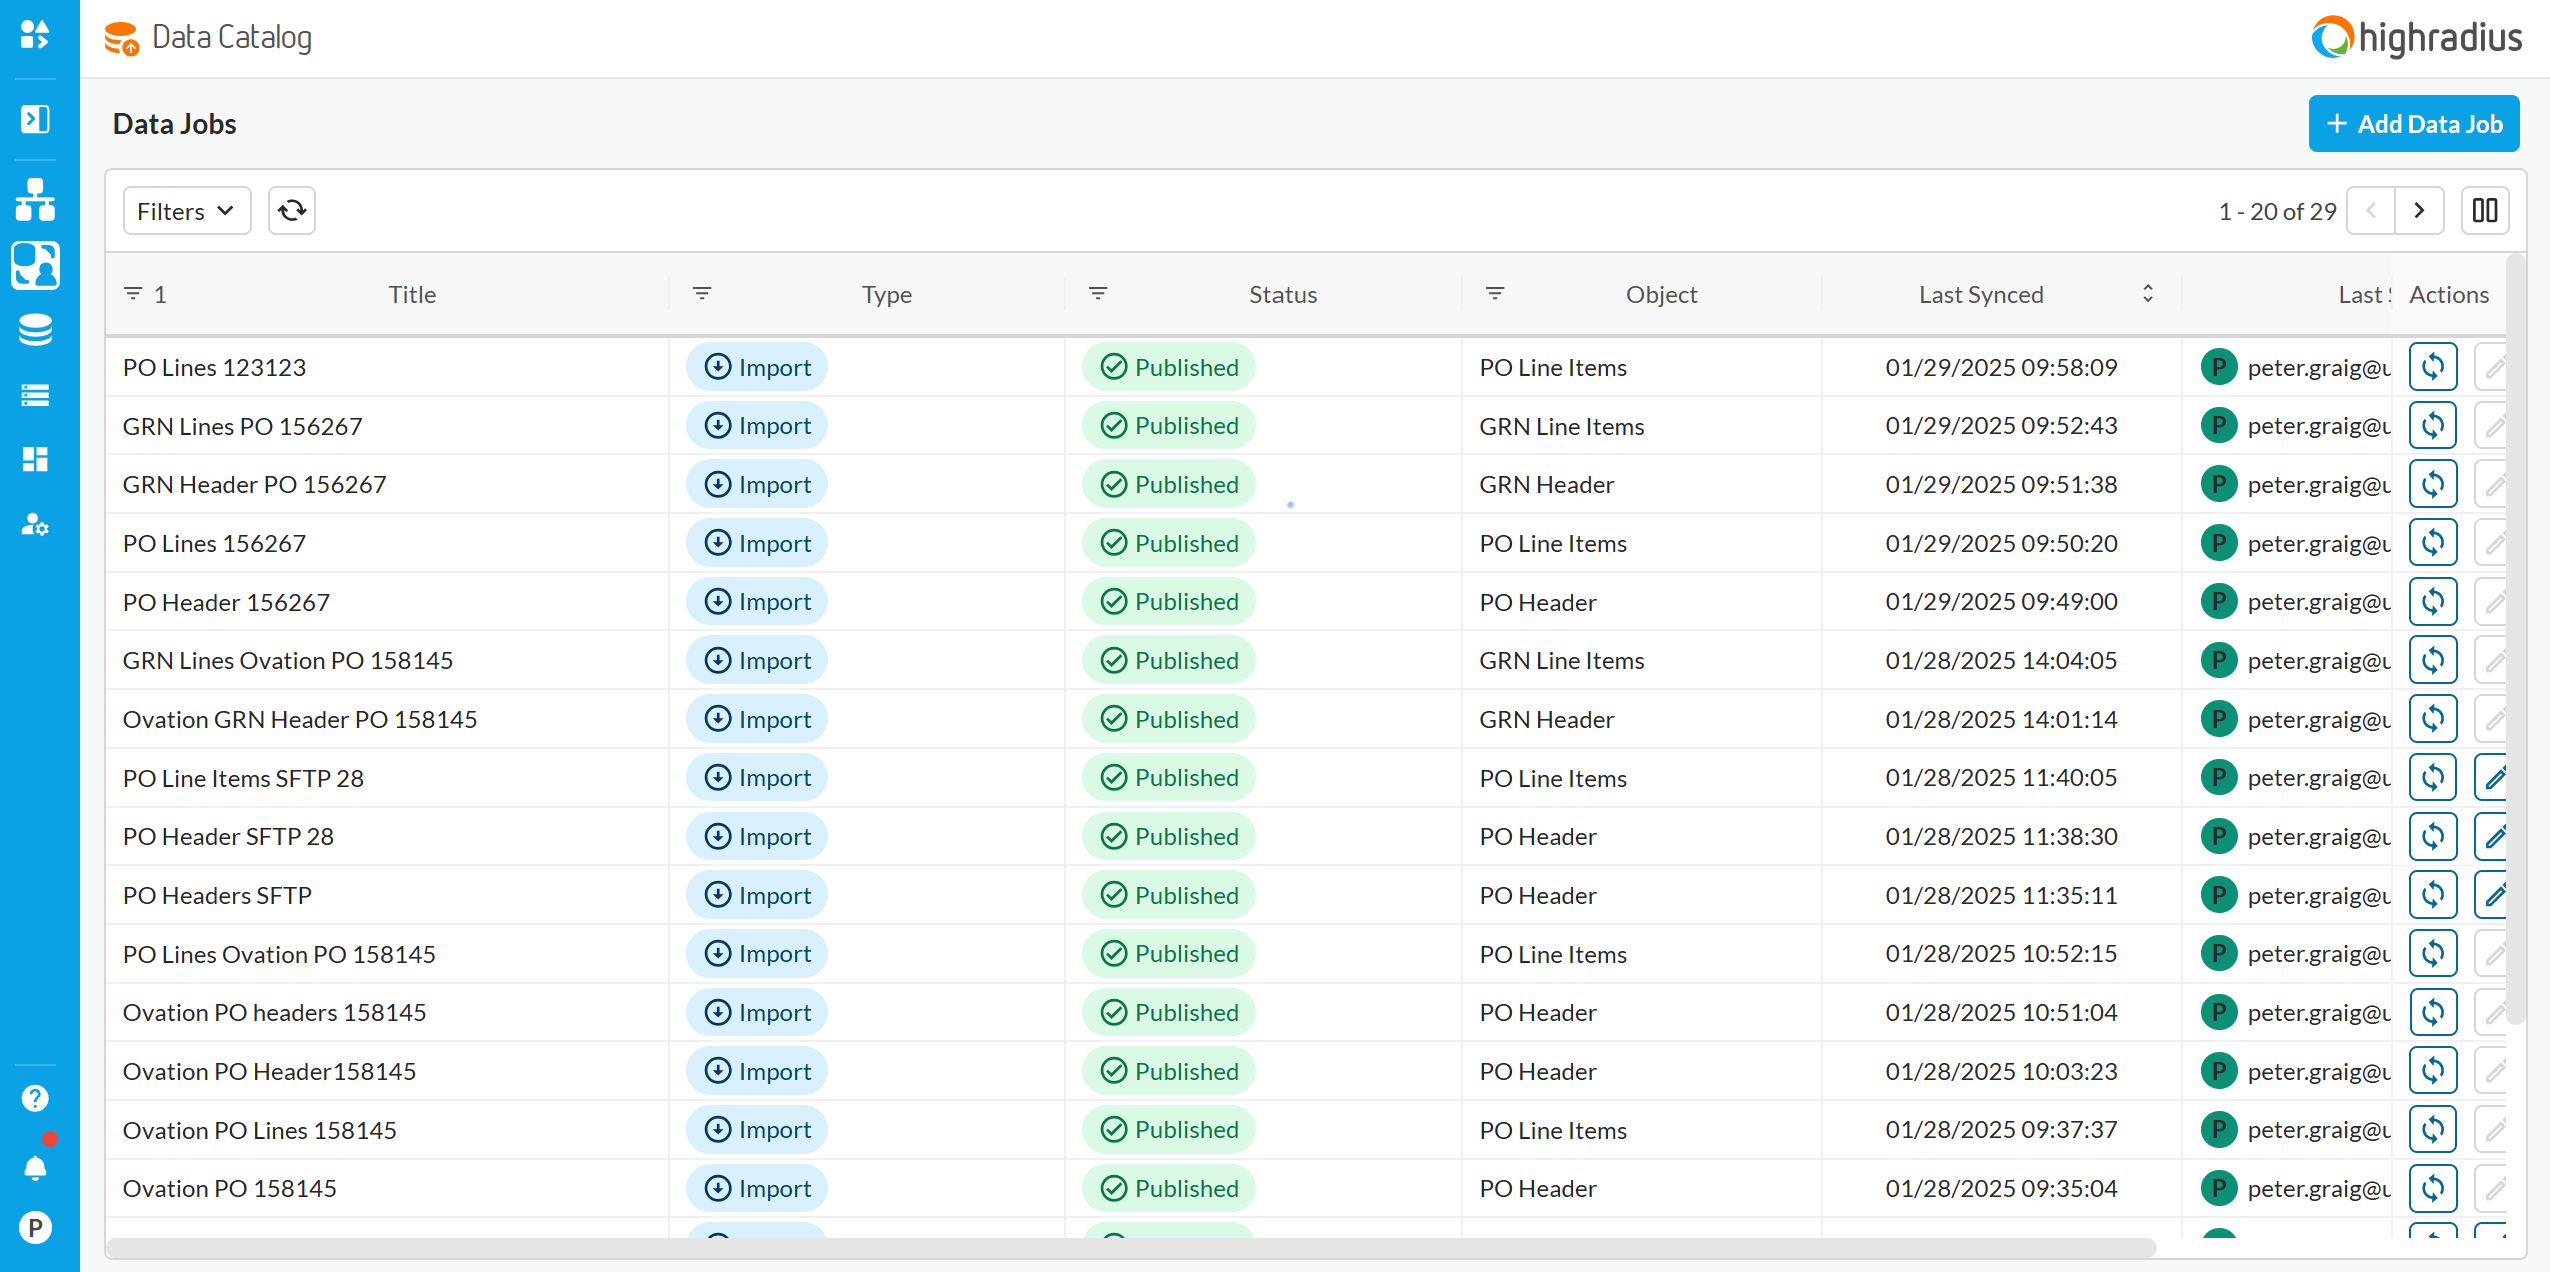The width and height of the screenshot is (2550, 1272).
Task: Expand the sidebar panel toggle icon
Action: click(35, 119)
